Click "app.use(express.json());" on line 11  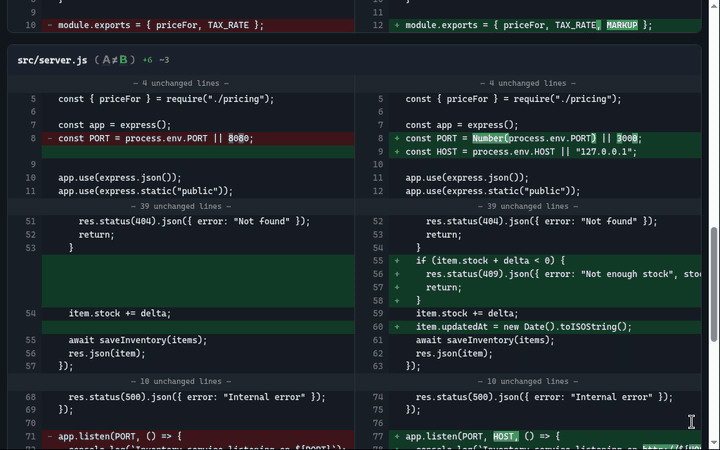[467, 178]
